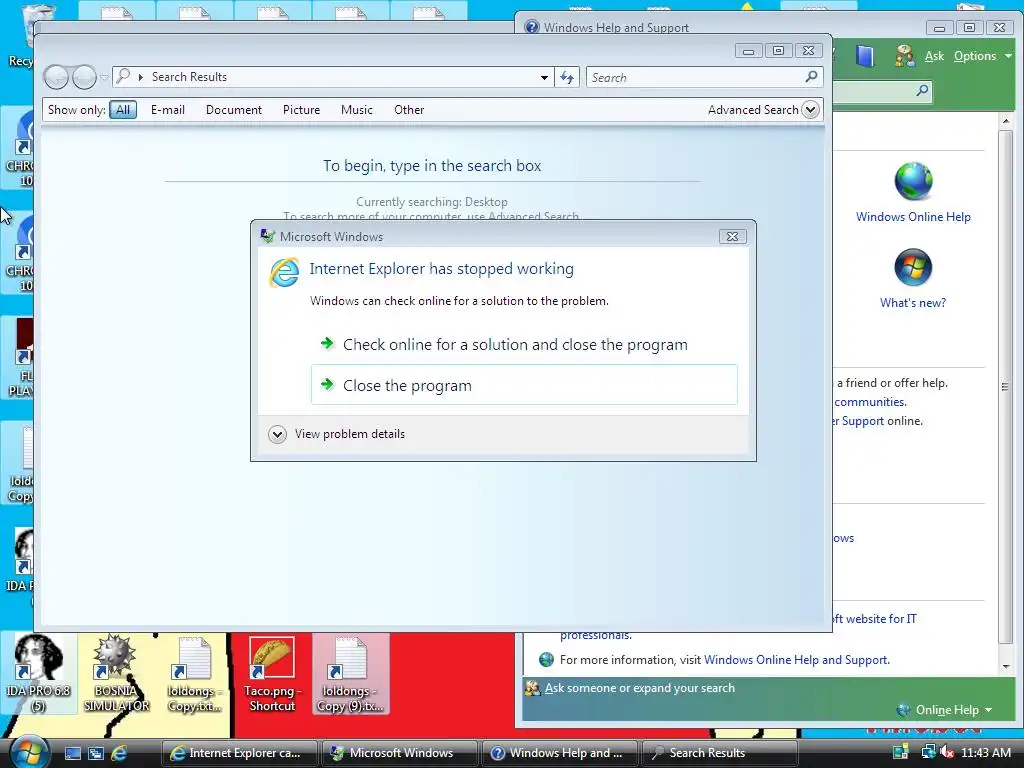Image resolution: width=1024 pixels, height=768 pixels.
Task: Click the question mark icon in Help title bar
Action: (x=532, y=27)
